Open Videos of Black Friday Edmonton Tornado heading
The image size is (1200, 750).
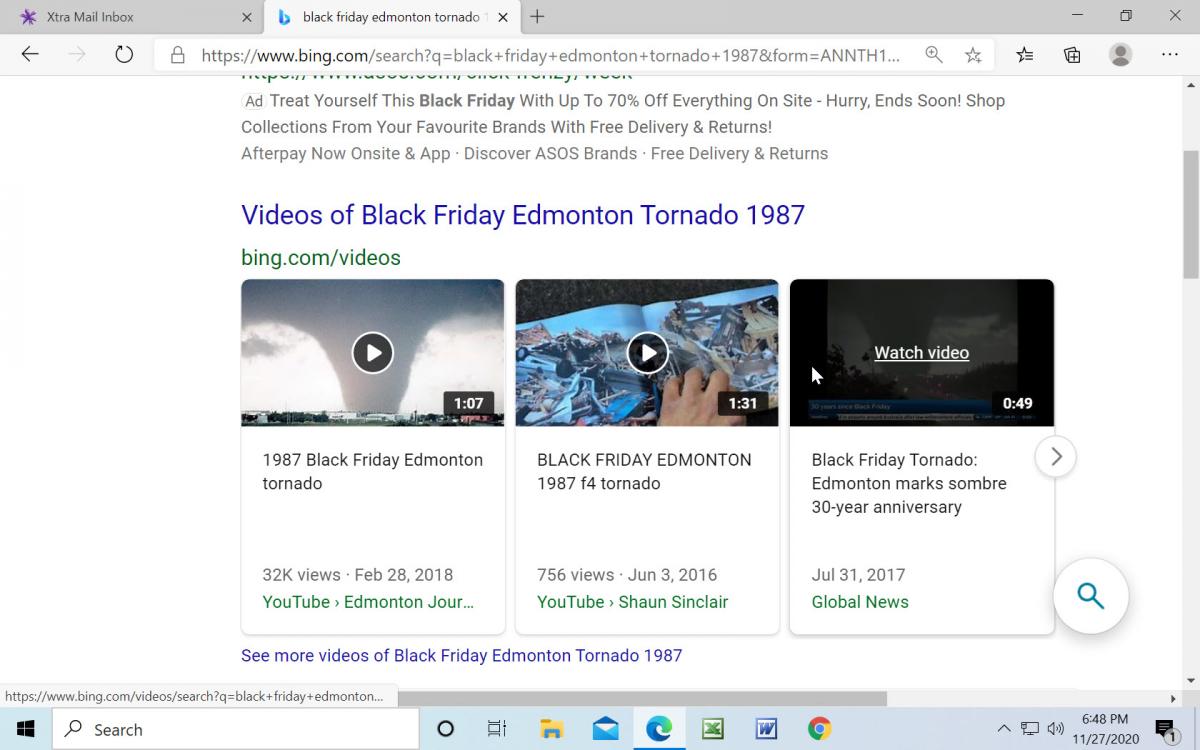click(522, 215)
